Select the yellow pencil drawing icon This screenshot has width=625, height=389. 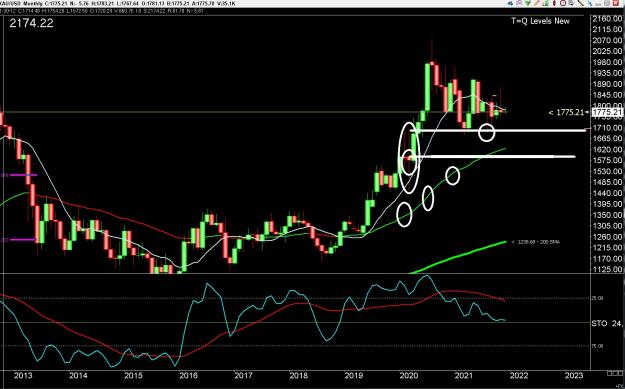coord(537,3)
